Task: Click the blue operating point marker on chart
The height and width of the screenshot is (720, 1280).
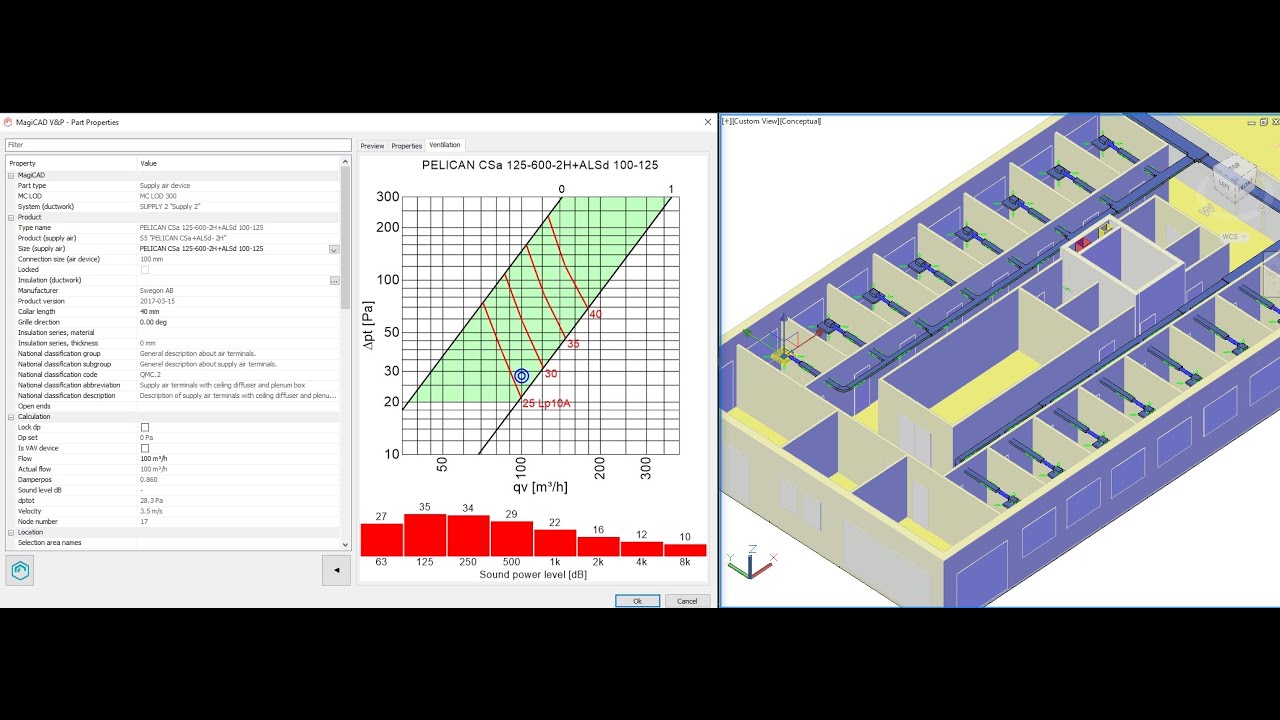Action: click(x=521, y=376)
